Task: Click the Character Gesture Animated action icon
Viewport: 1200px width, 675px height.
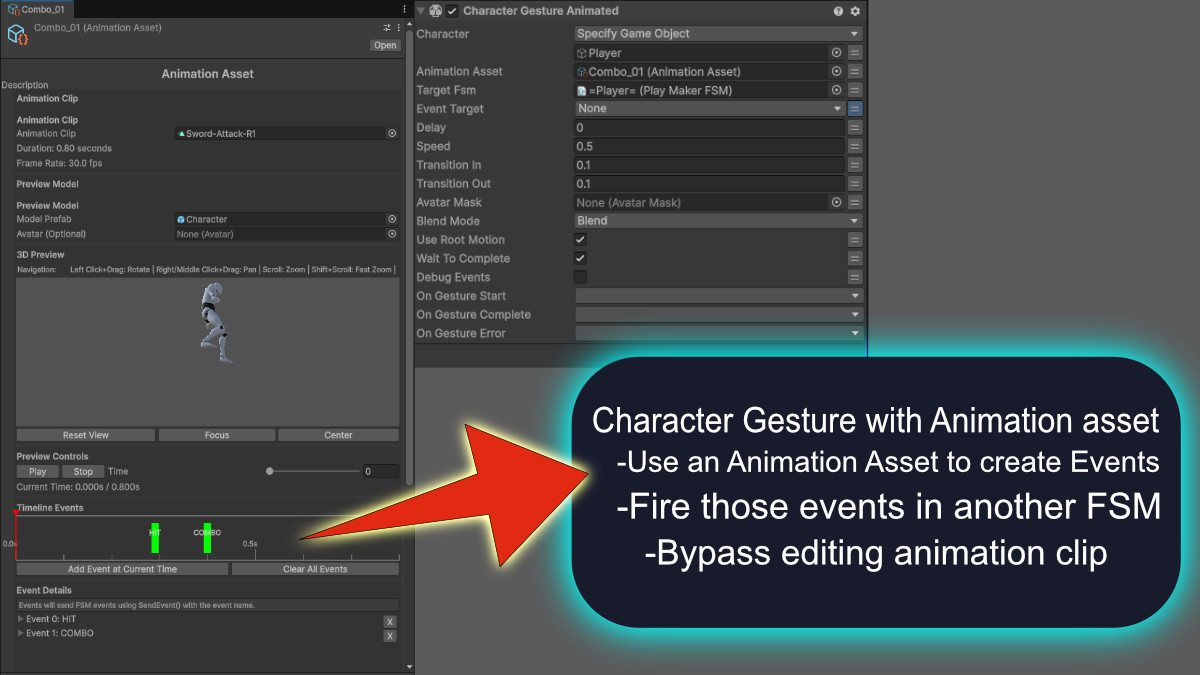Action: 436,11
